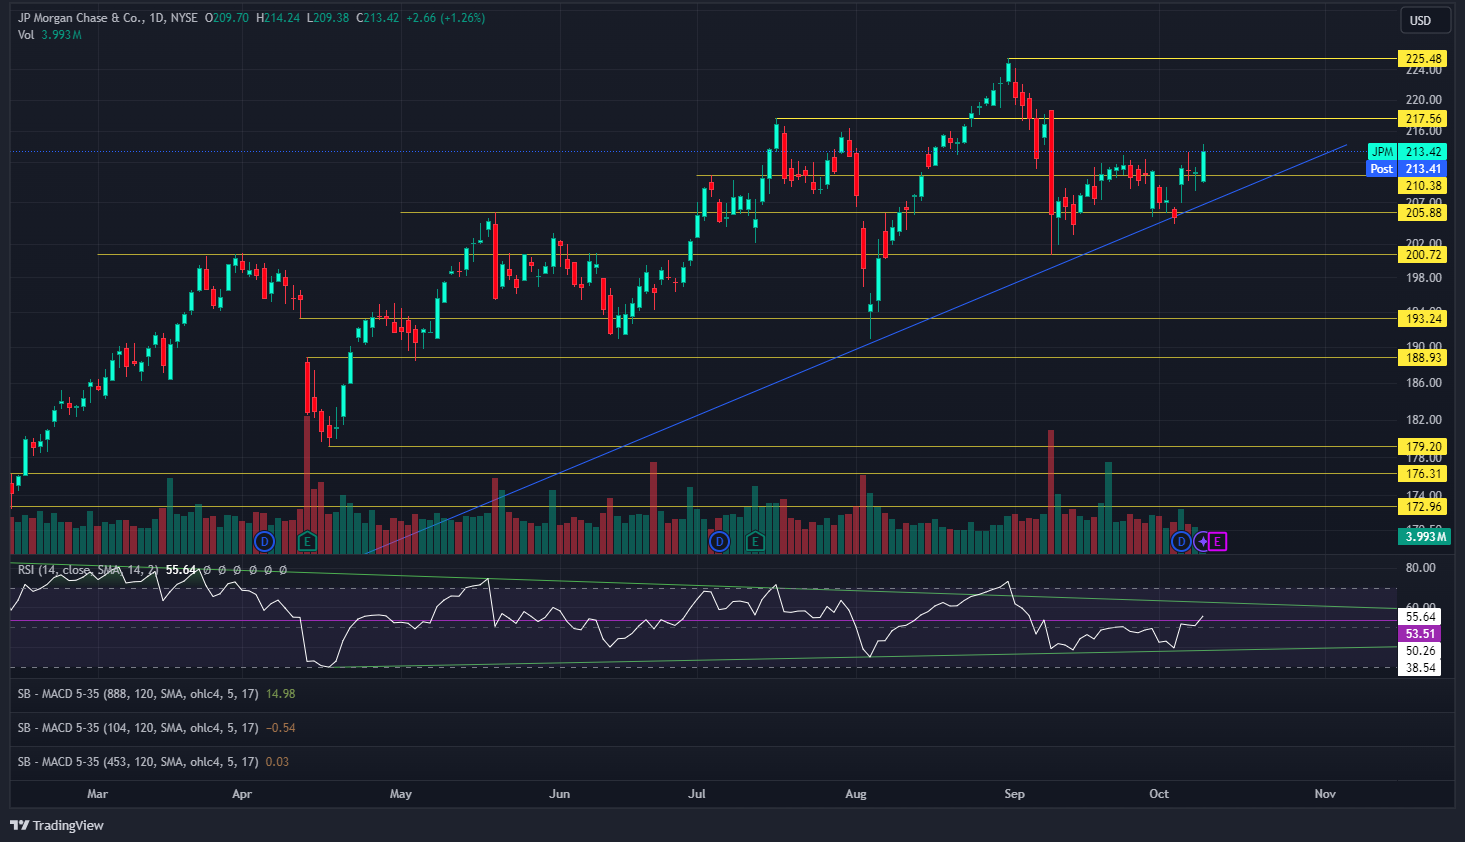
Task: Click the purple 53.51 RSI label
Action: (1420, 634)
